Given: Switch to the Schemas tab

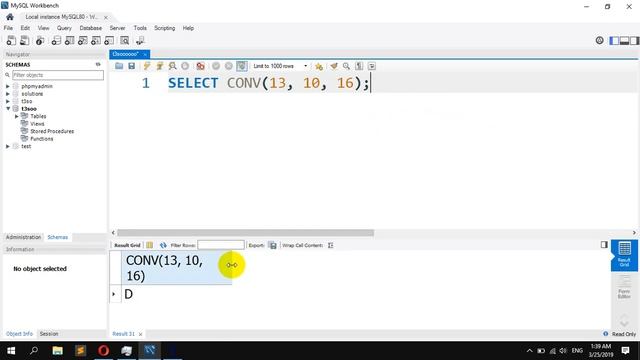Looking at the screenshot, I should pyautogui.click(x=58, y=237).
